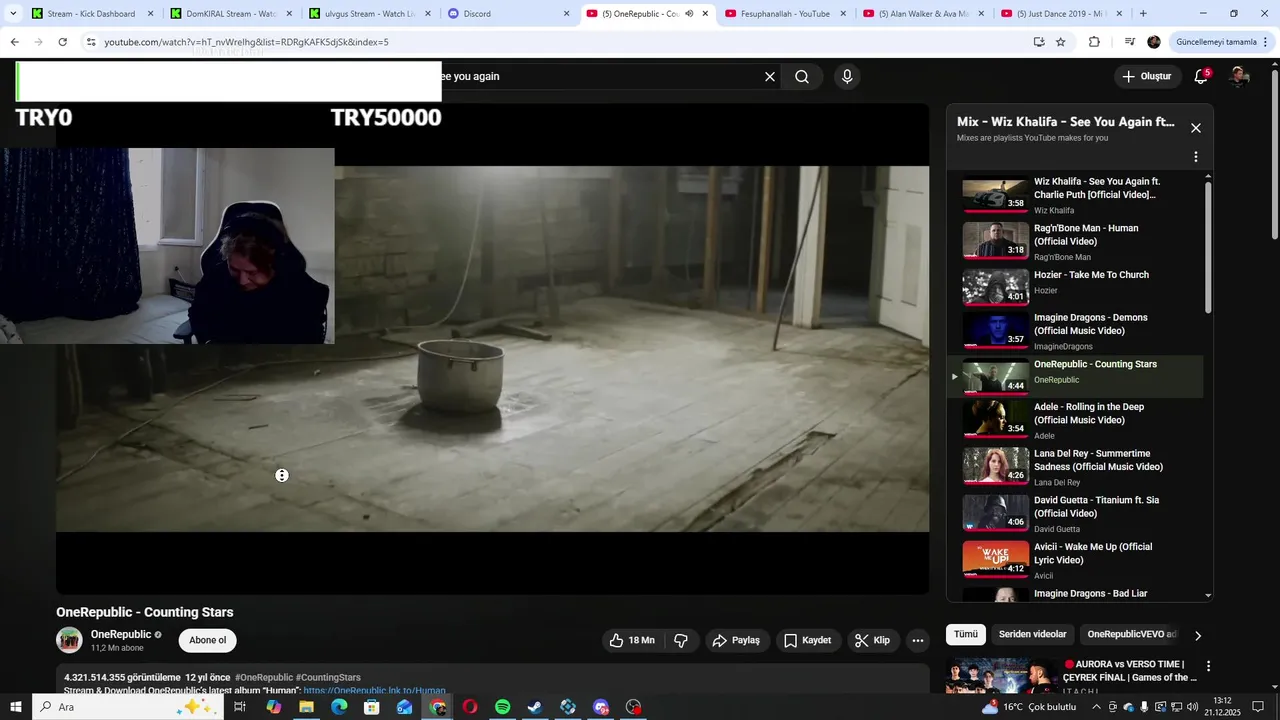Viewport: 1280px width, 720px height.
Task: Subscribe with the Abone ol button
Action: [x=208, y=640]
